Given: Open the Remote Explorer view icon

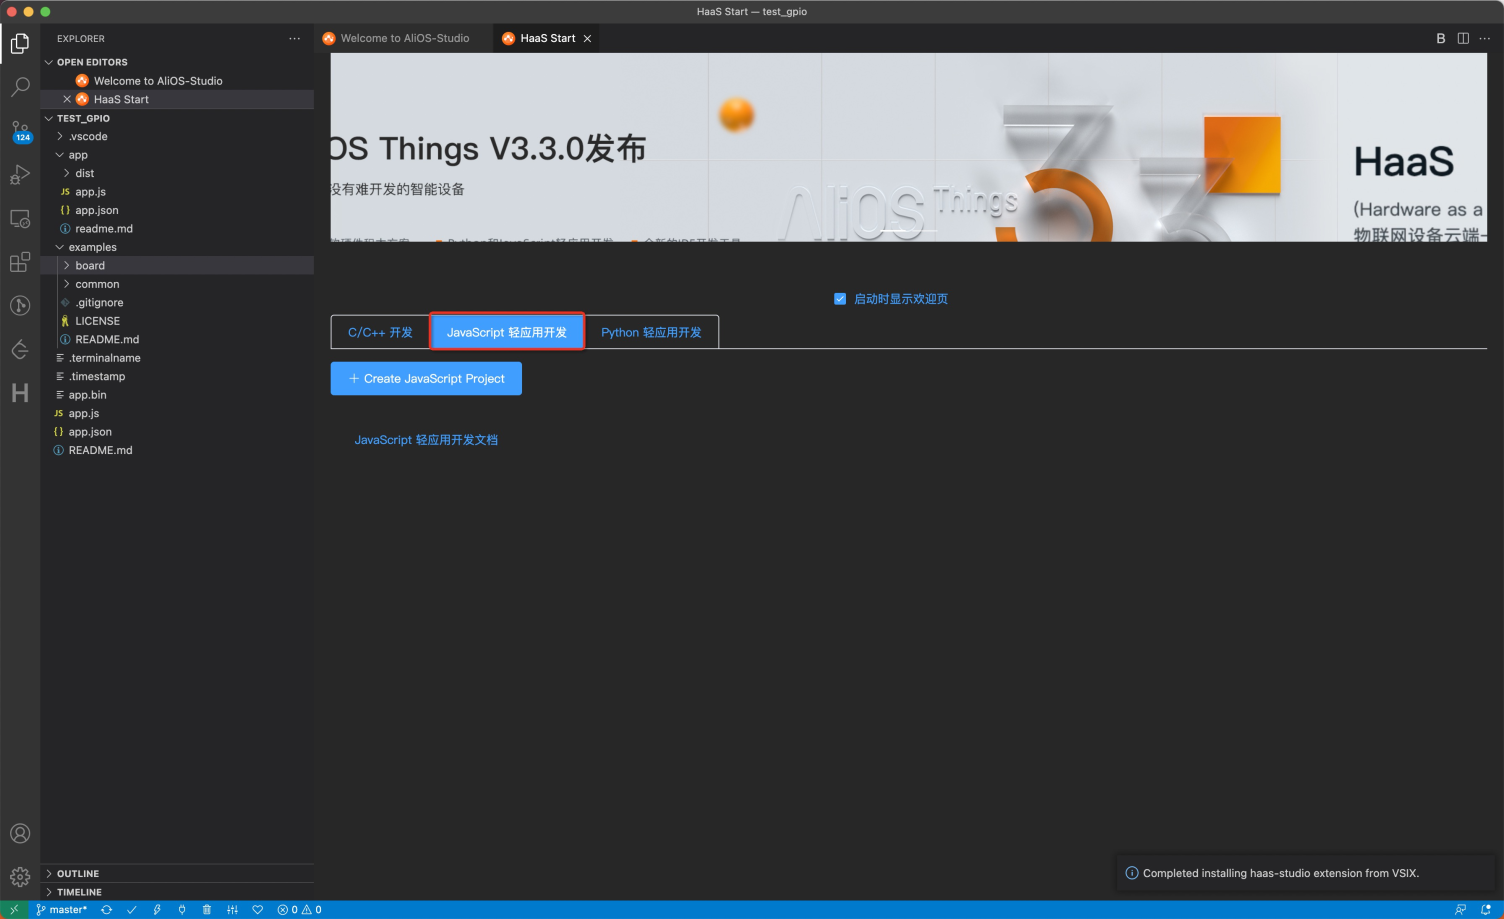Looking at the screenshot, I should coord(20,219).
